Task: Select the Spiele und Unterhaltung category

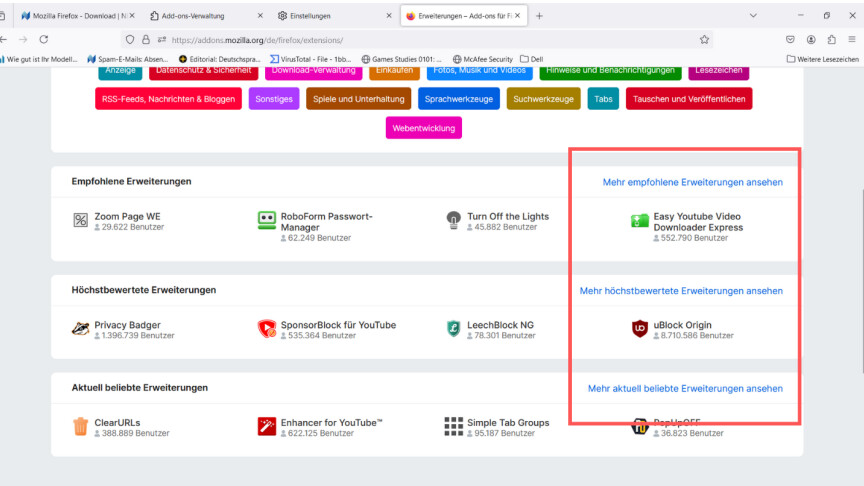Action: (x=359, y=99)
